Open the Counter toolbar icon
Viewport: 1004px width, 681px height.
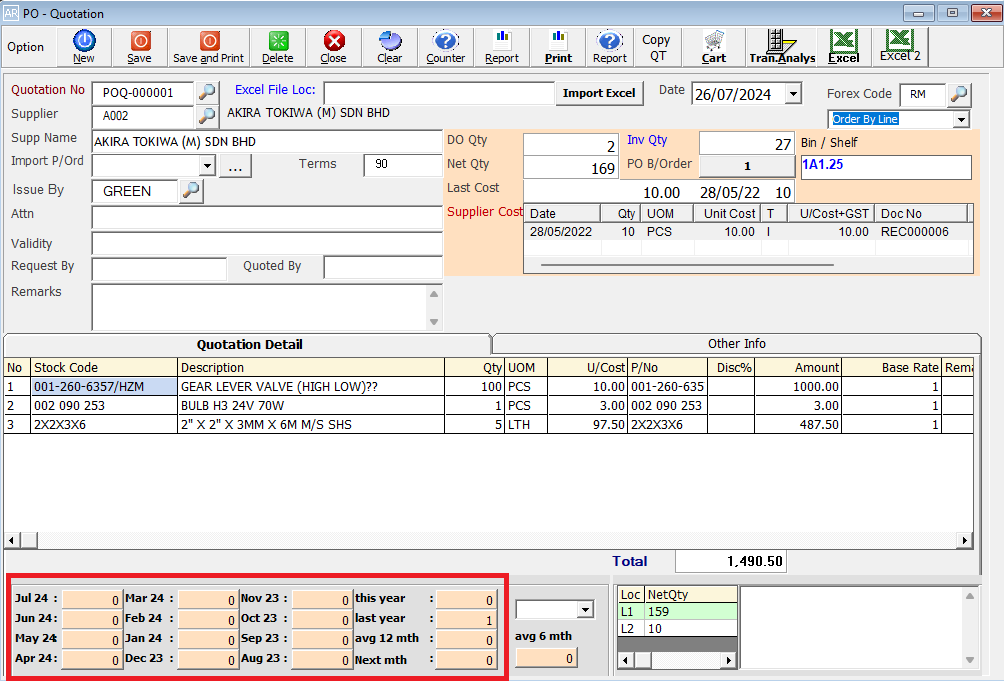[x=446, y=47]
